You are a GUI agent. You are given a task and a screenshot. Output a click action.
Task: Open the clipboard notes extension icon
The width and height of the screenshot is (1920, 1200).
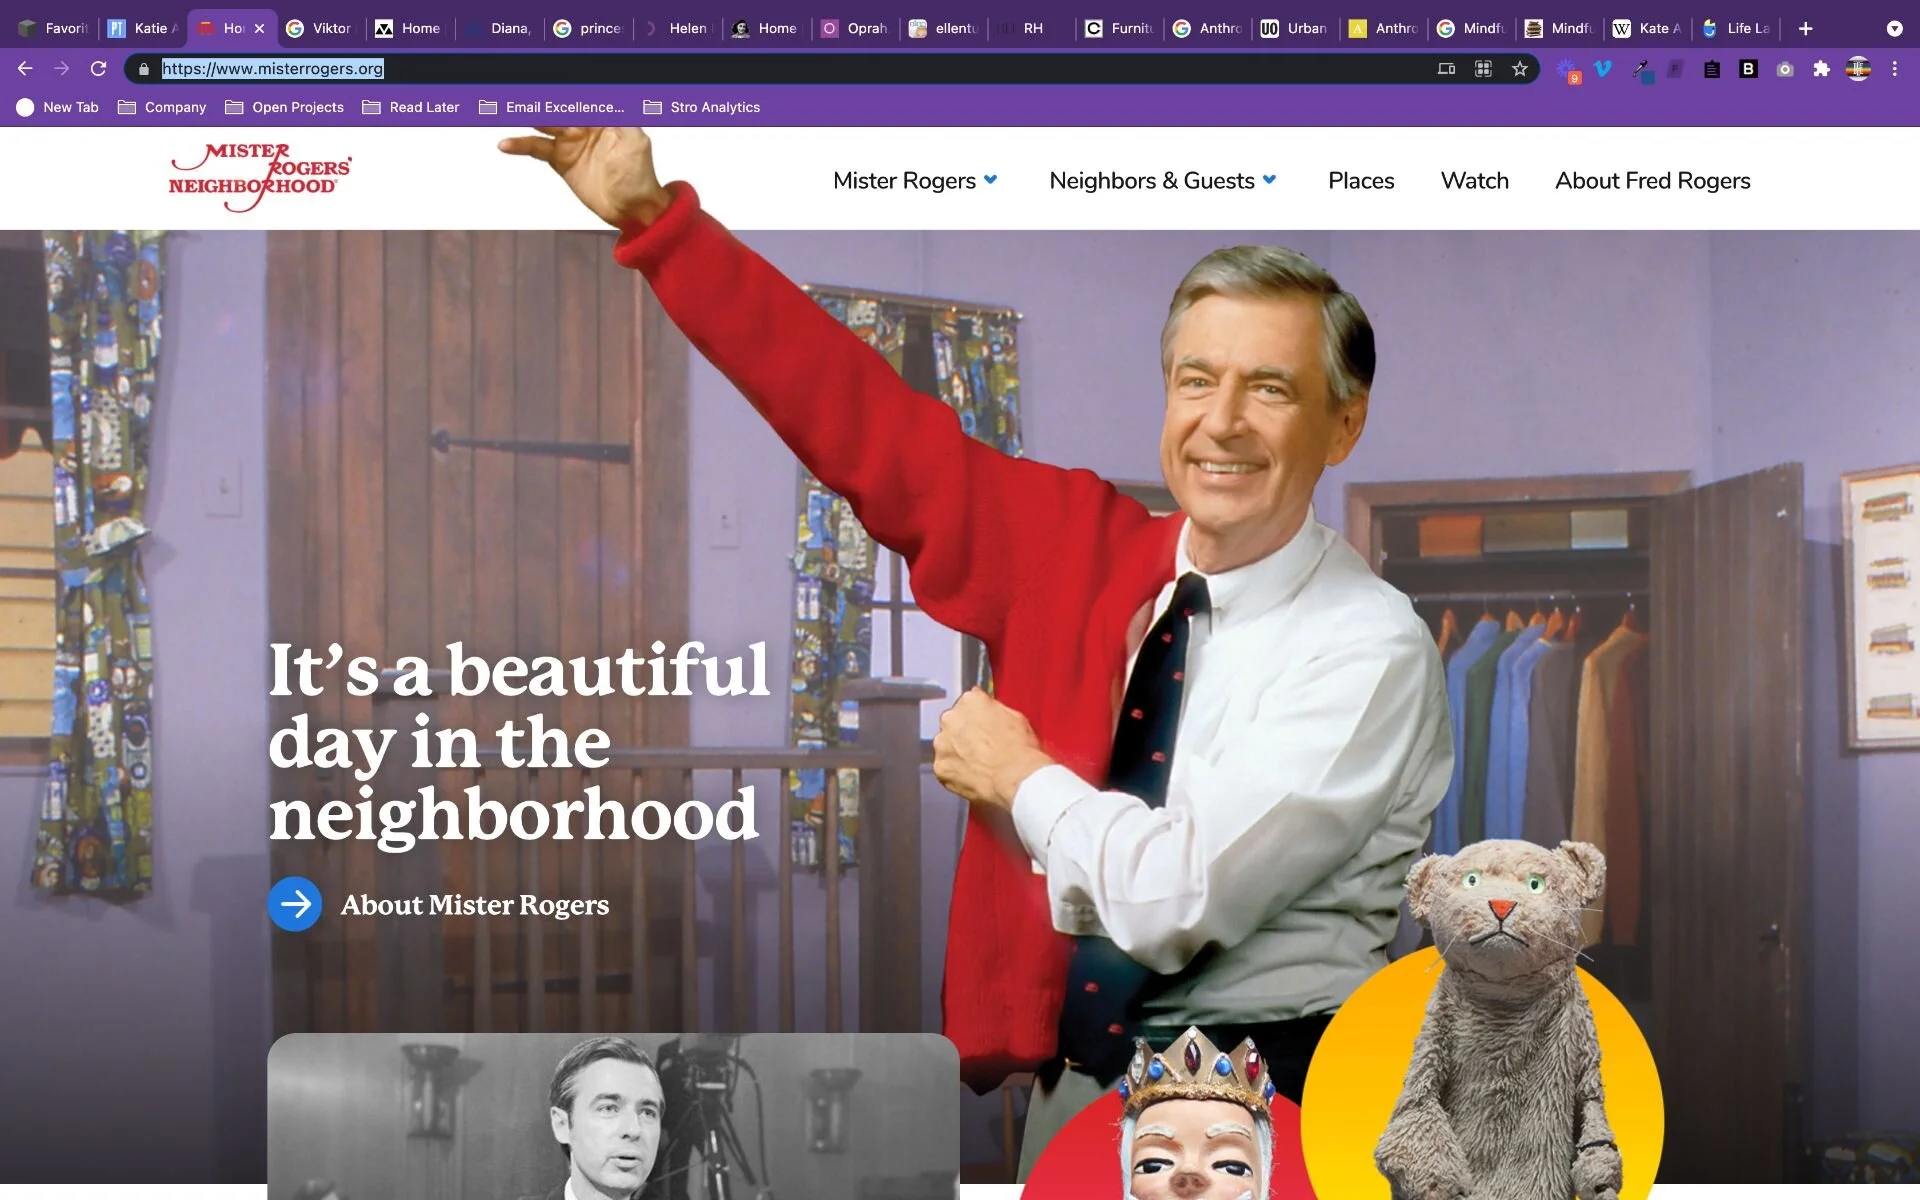(1712, 69)
